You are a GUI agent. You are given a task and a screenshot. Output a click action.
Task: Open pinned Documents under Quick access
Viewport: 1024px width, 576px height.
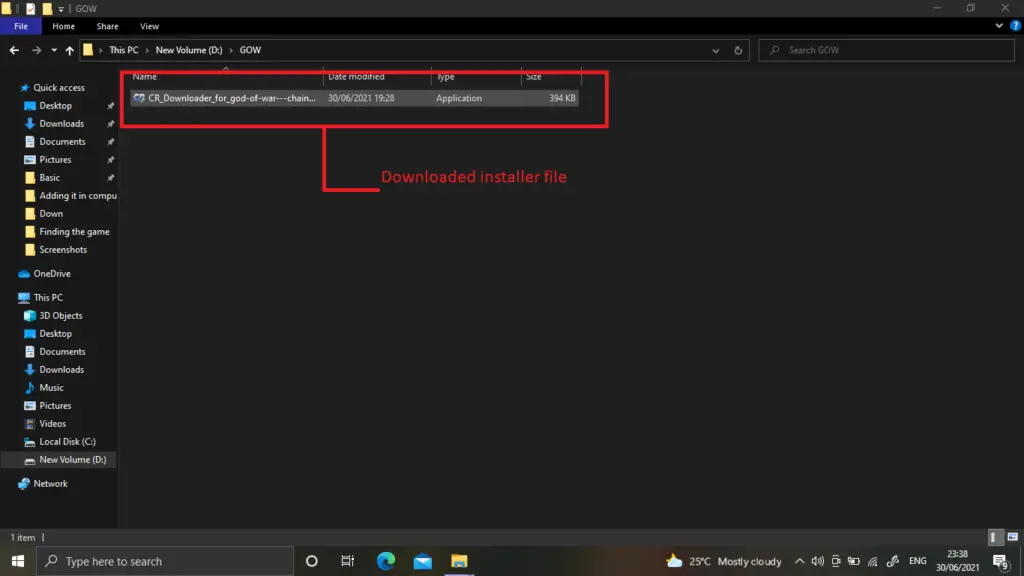[62, 142]
